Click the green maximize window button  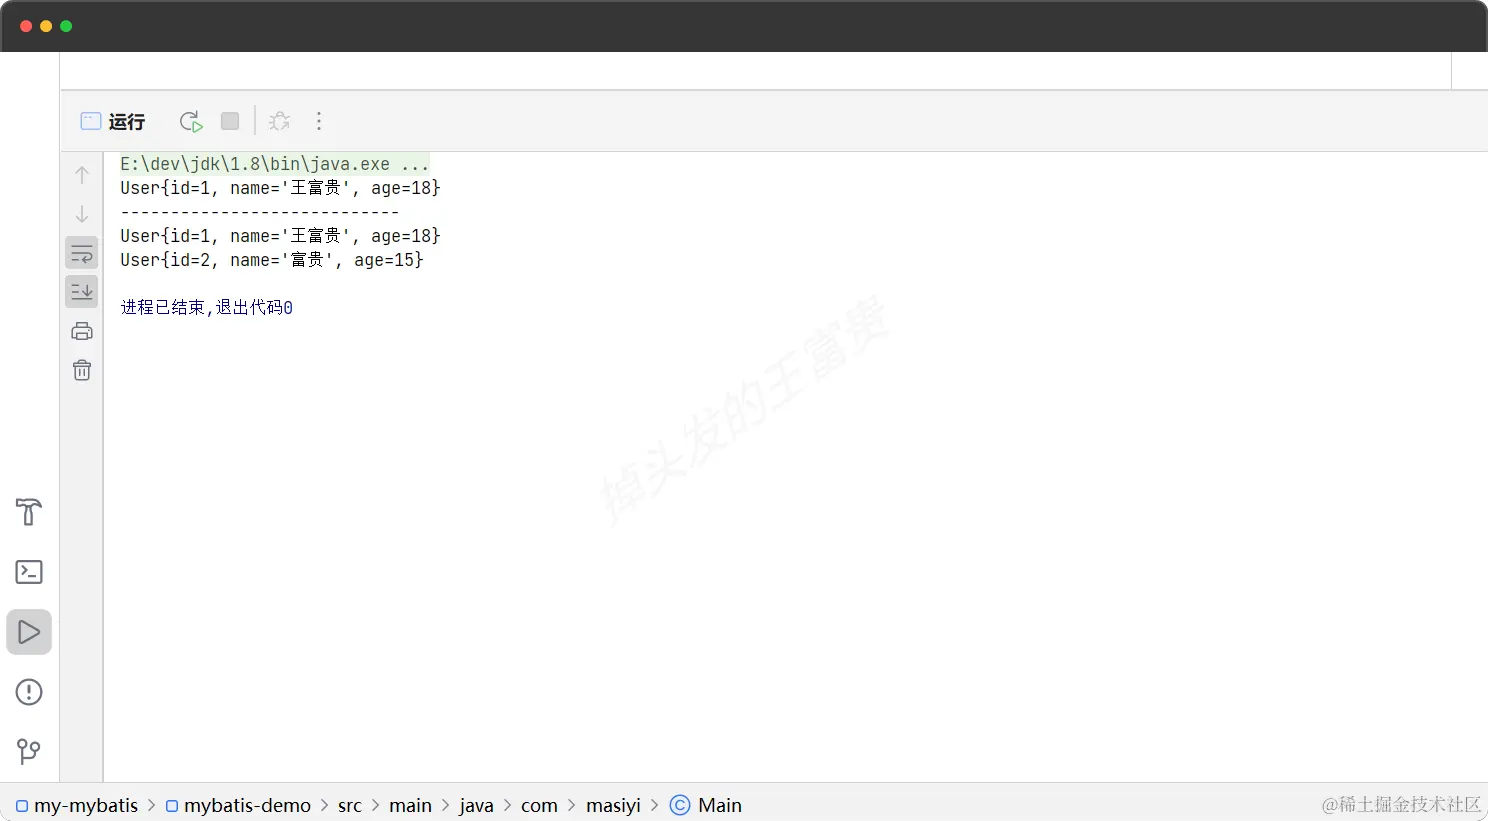tap(66, 26)
